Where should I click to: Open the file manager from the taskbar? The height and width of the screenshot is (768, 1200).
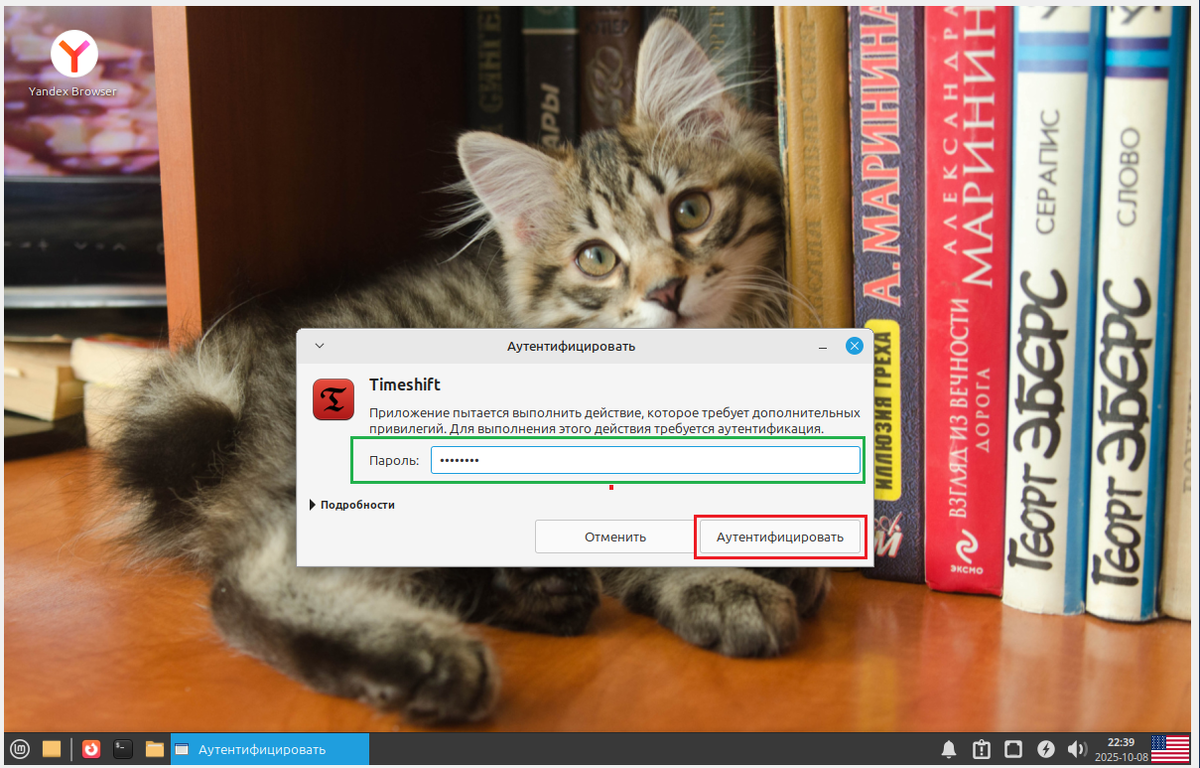[154, 748]
